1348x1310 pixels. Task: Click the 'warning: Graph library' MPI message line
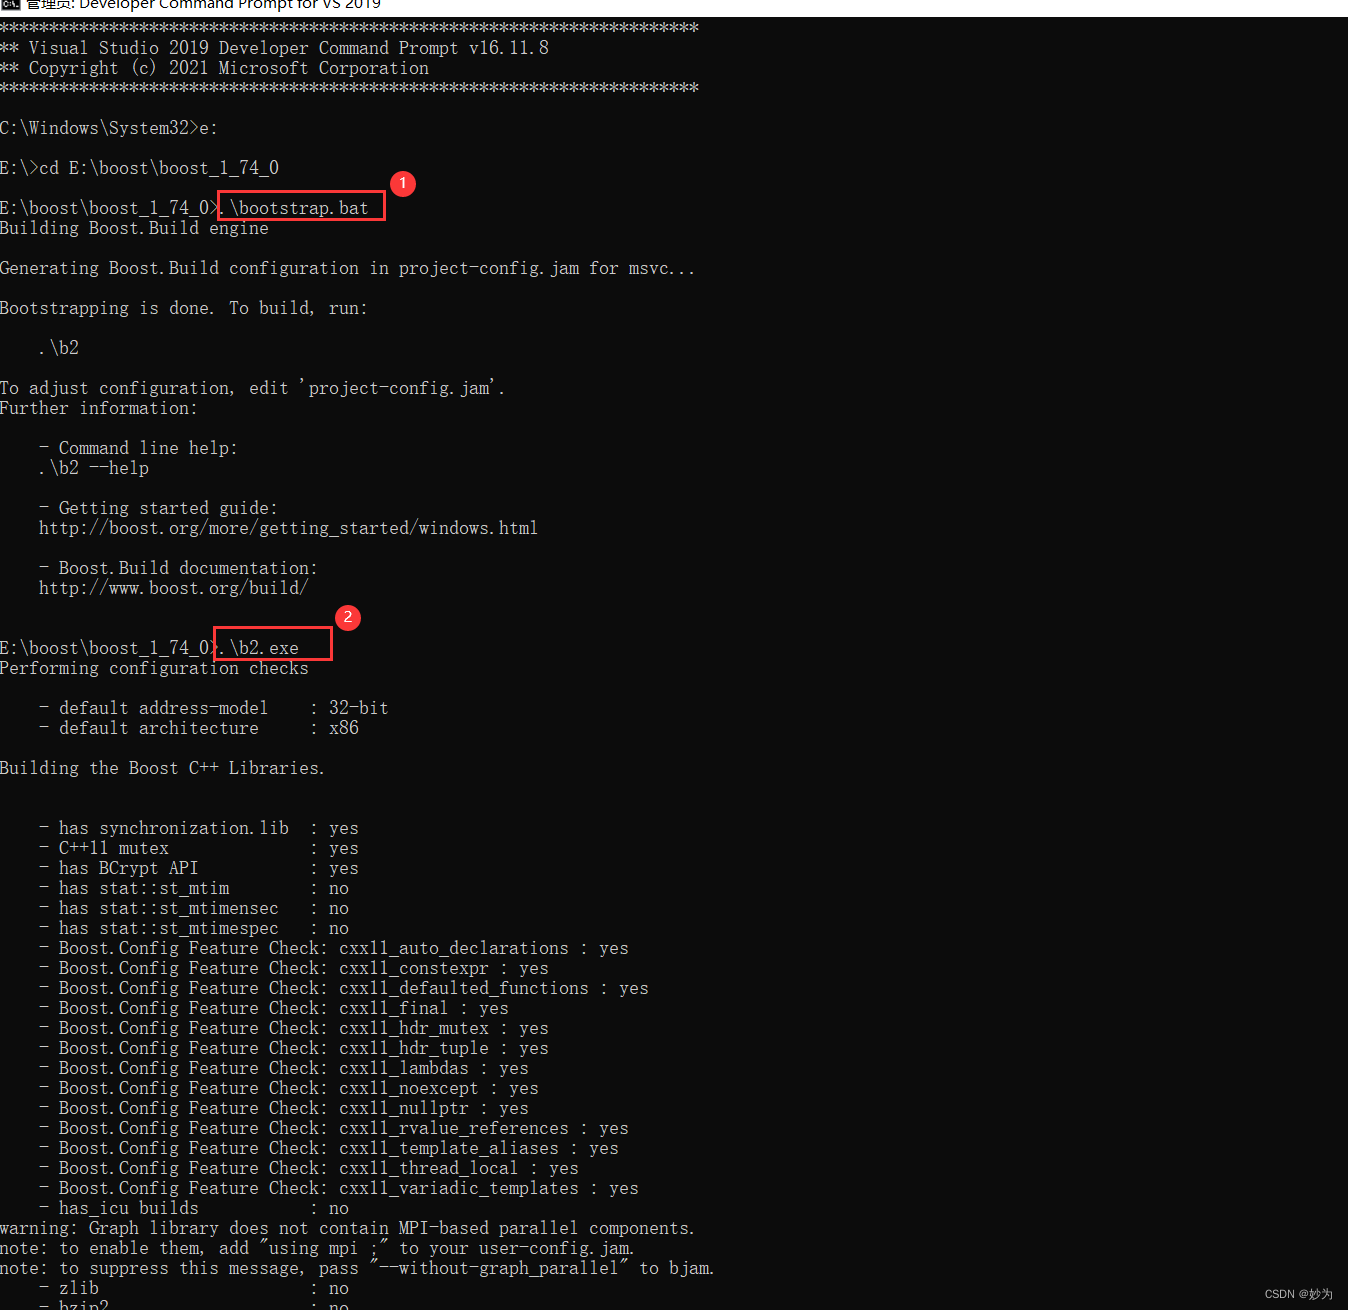[347, 1228]
